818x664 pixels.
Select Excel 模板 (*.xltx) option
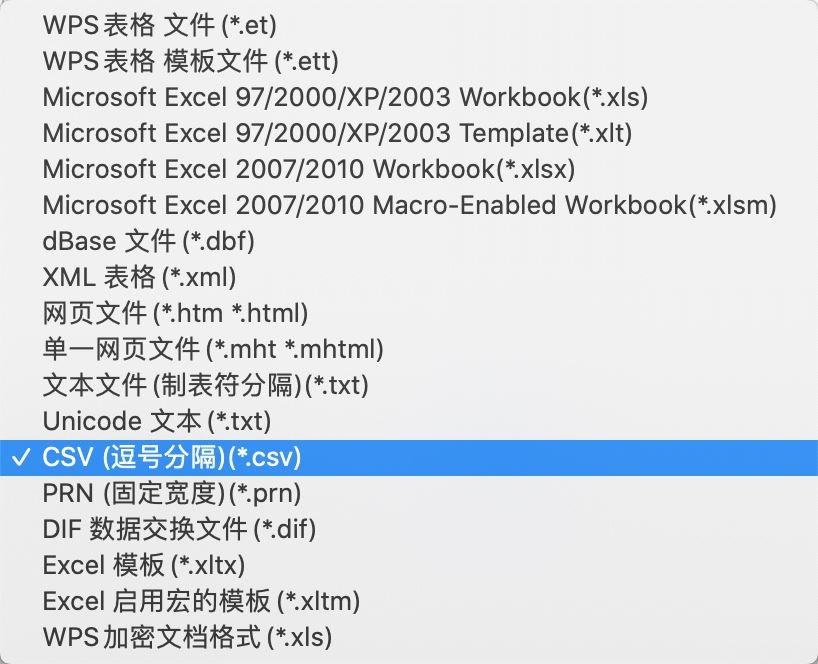click(144, 565)
